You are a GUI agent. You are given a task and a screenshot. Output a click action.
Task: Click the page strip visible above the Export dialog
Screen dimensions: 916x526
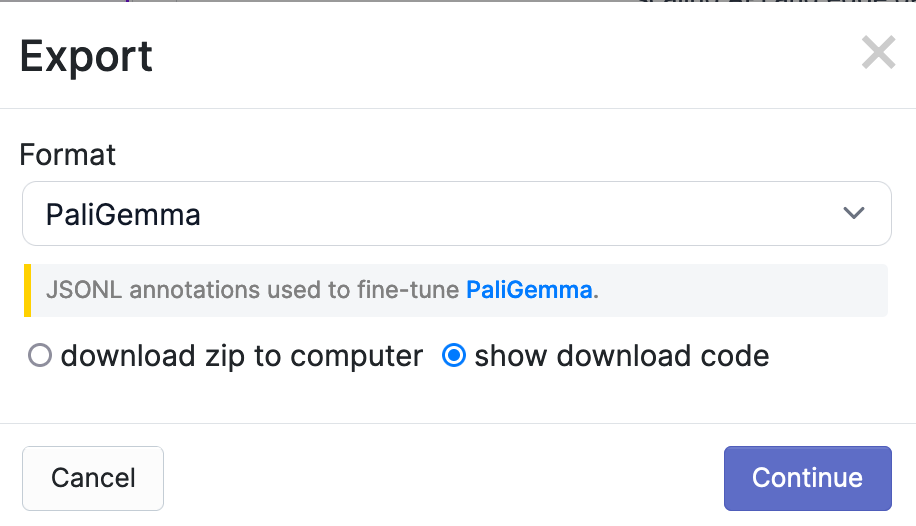tap(400, 1)
